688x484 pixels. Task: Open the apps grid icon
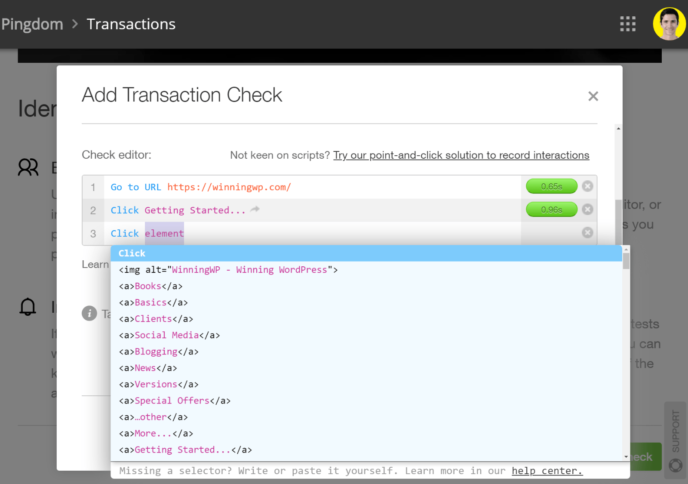627,24
